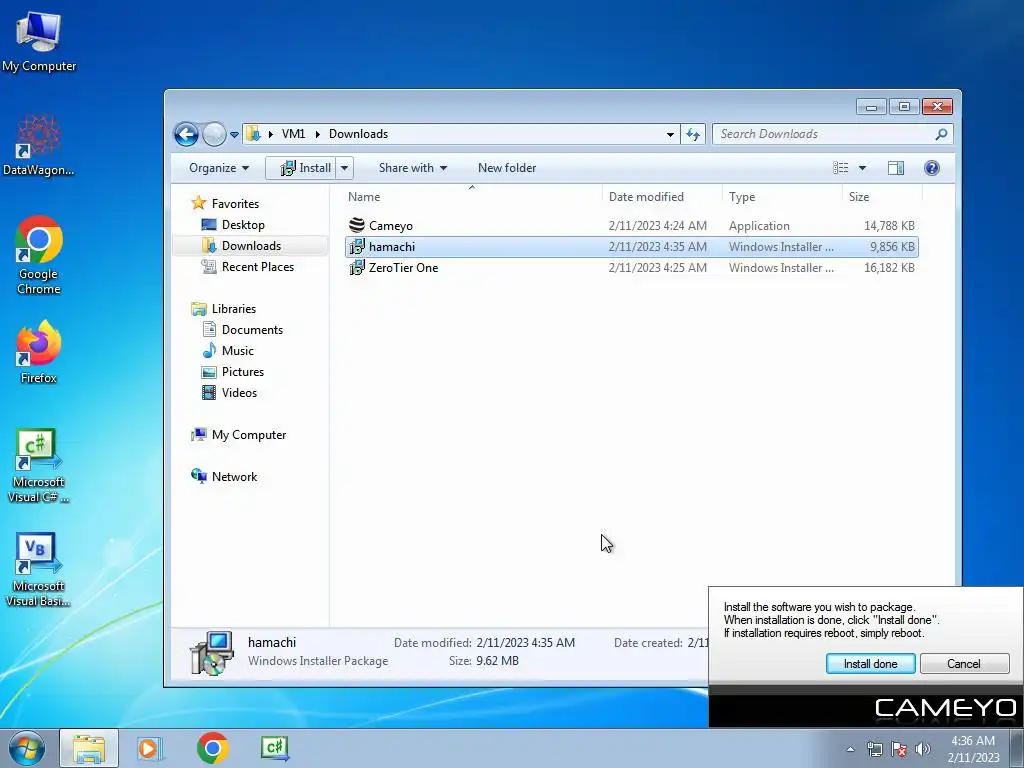Open Chrome from the taskbar

tap(212, 748)
